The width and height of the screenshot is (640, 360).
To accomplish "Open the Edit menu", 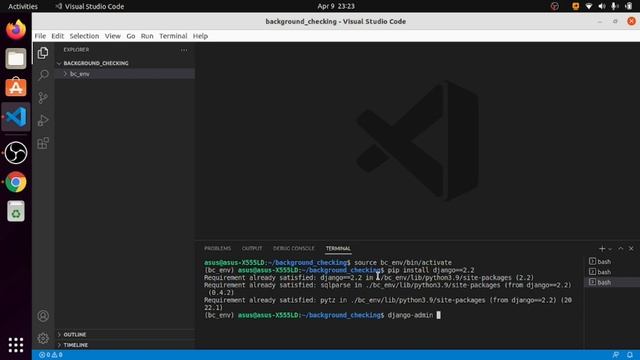I will tap(58, 36).
